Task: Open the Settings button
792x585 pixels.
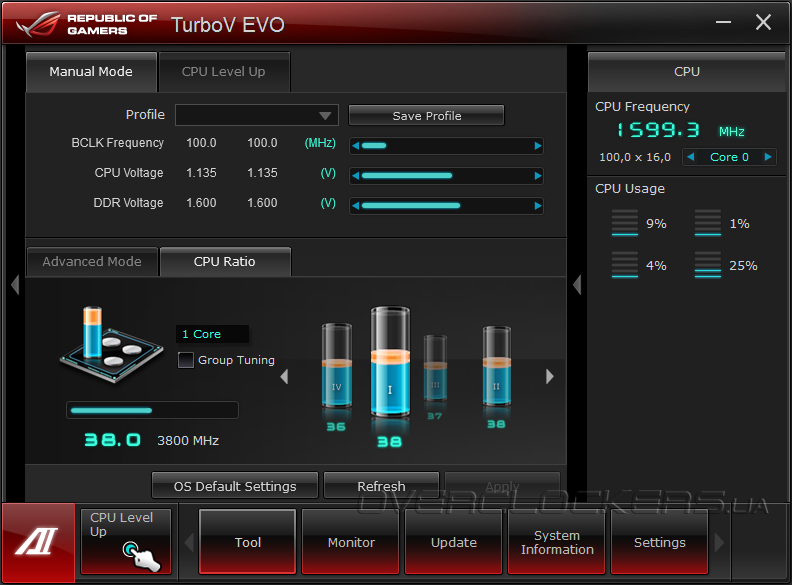Action: [660, 542]
